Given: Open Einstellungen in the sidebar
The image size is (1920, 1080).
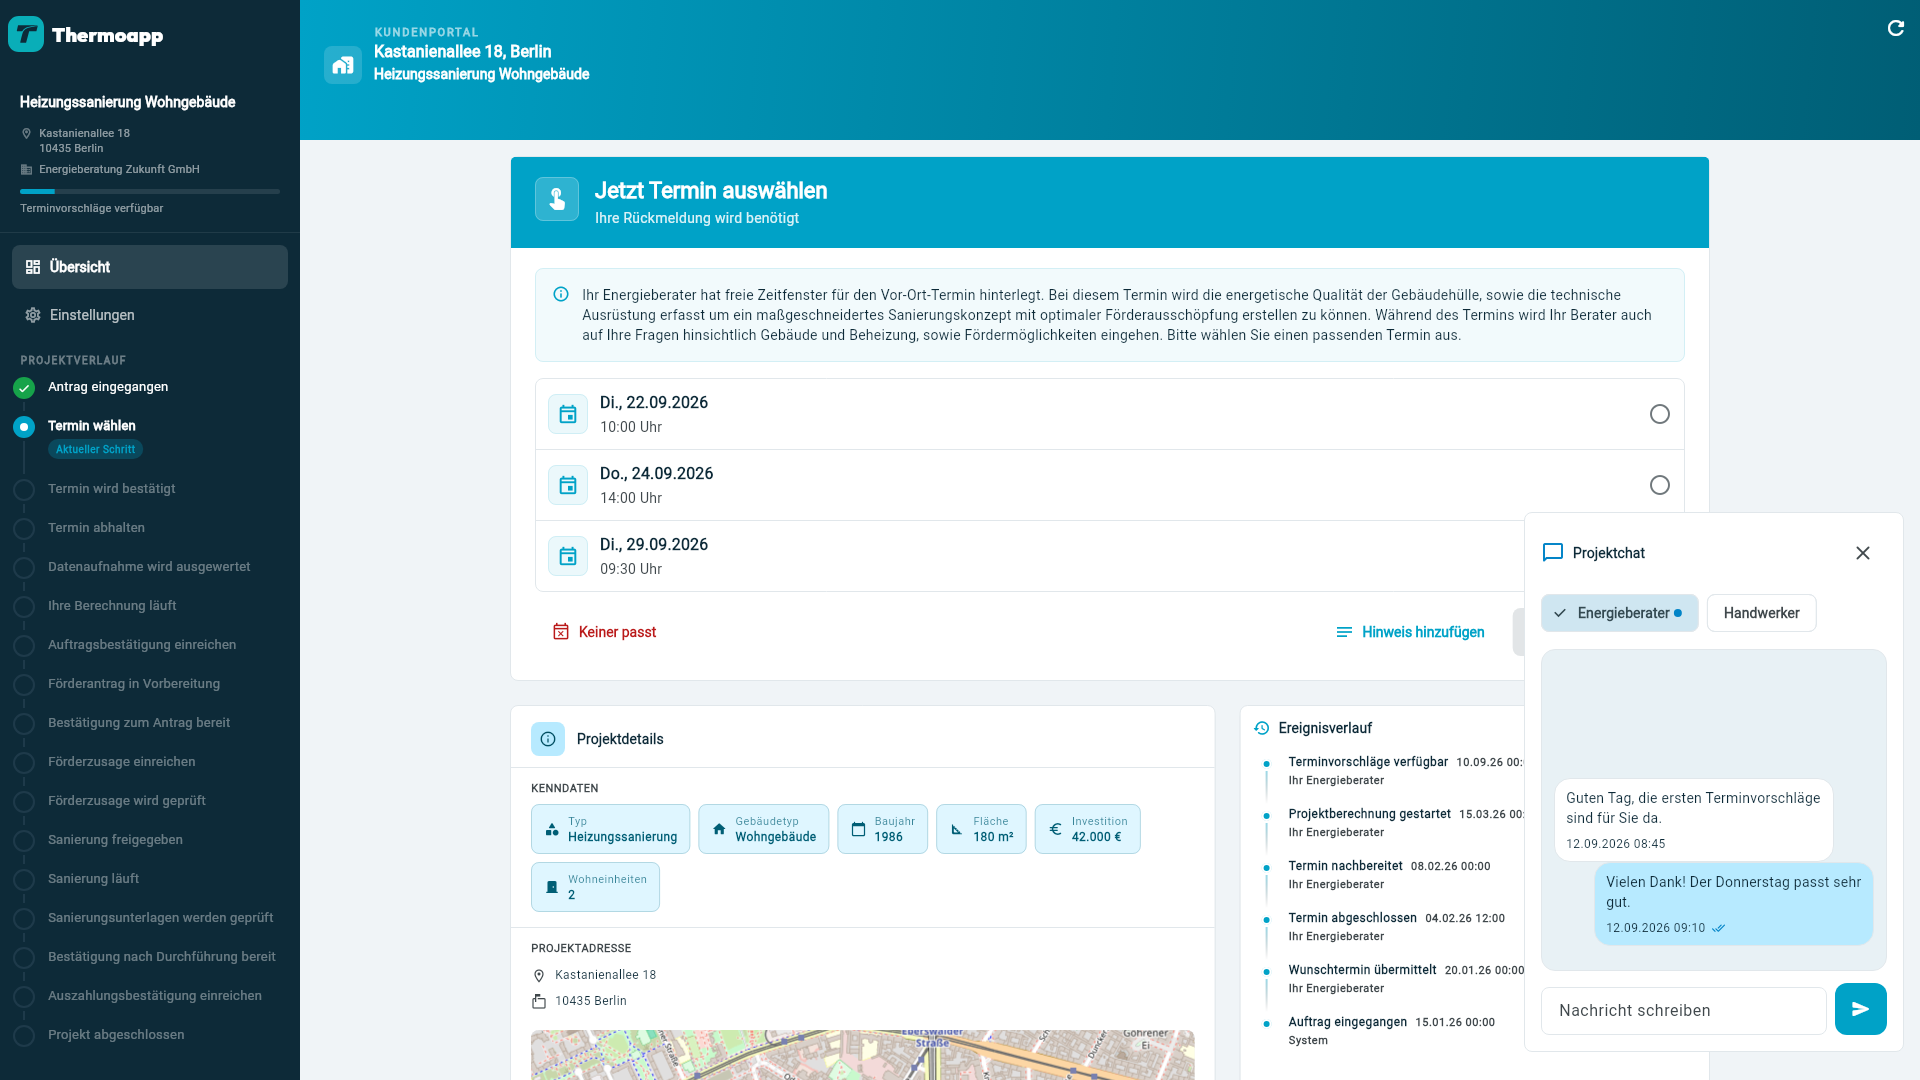Looking at the screenshot, I should click(150, 315).
